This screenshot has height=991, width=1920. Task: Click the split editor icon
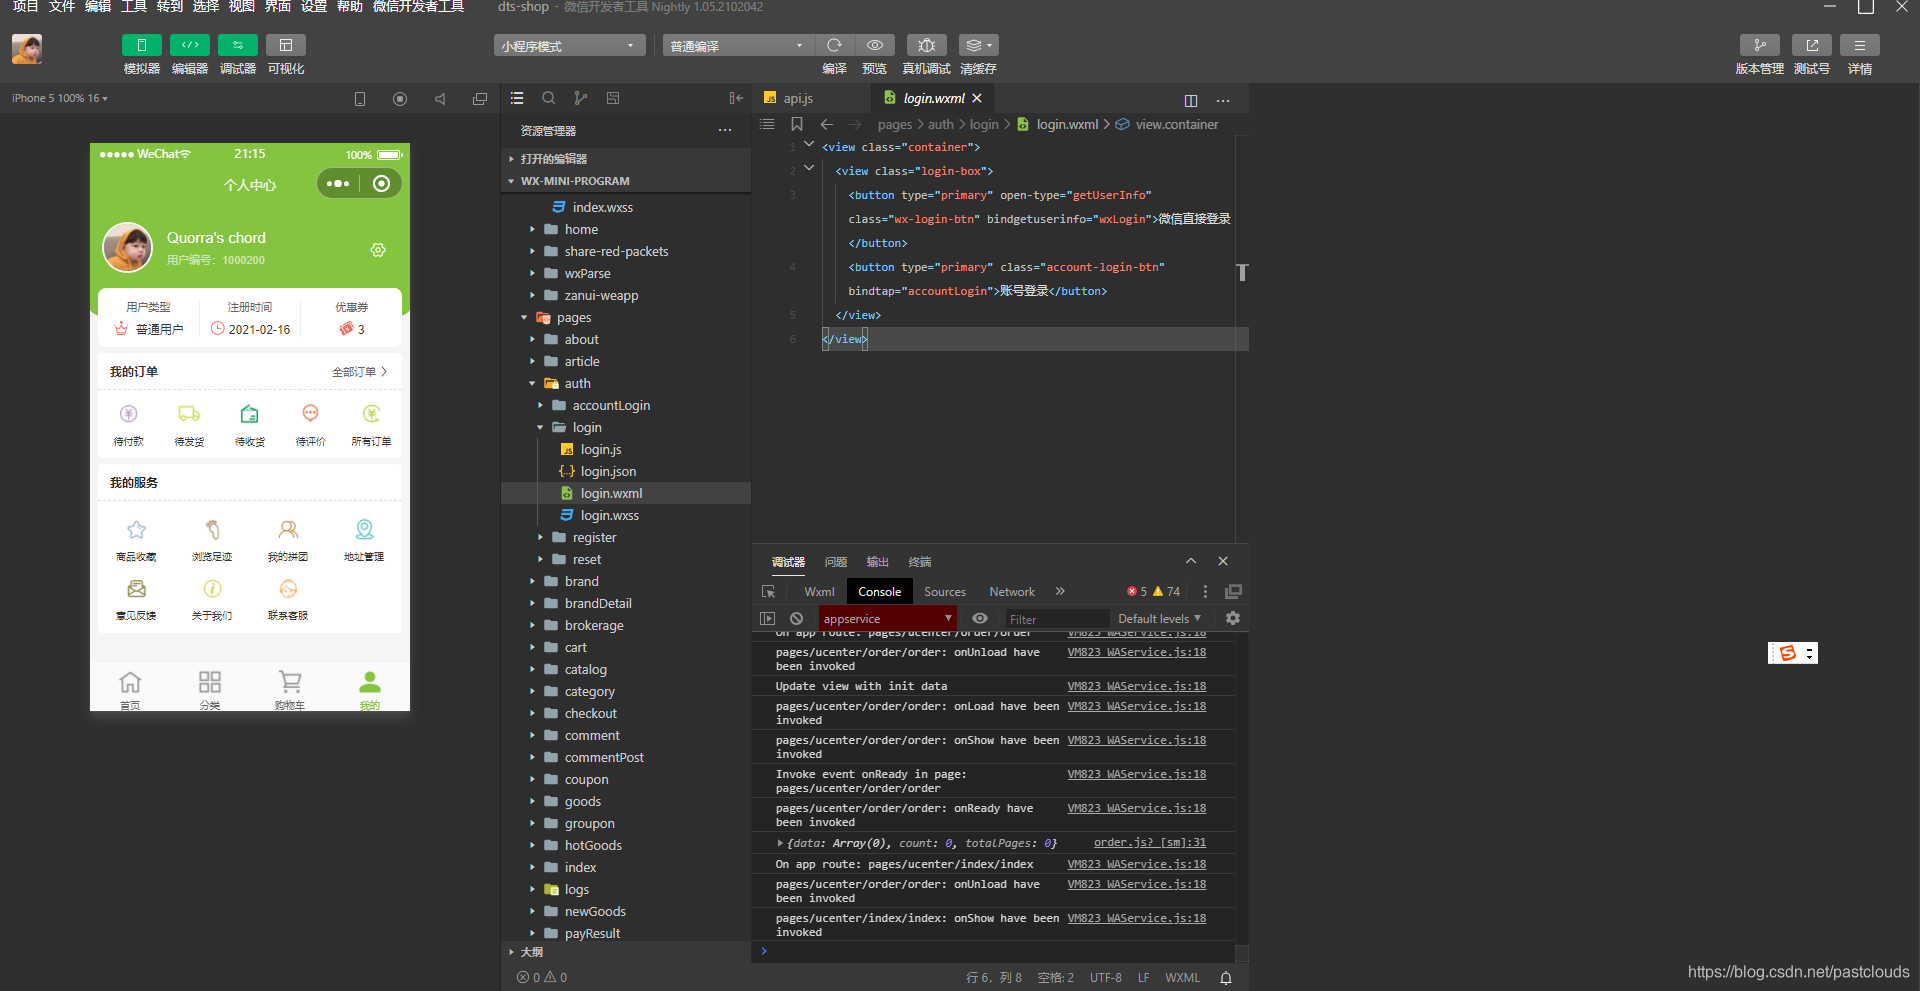pos(1190,100)
